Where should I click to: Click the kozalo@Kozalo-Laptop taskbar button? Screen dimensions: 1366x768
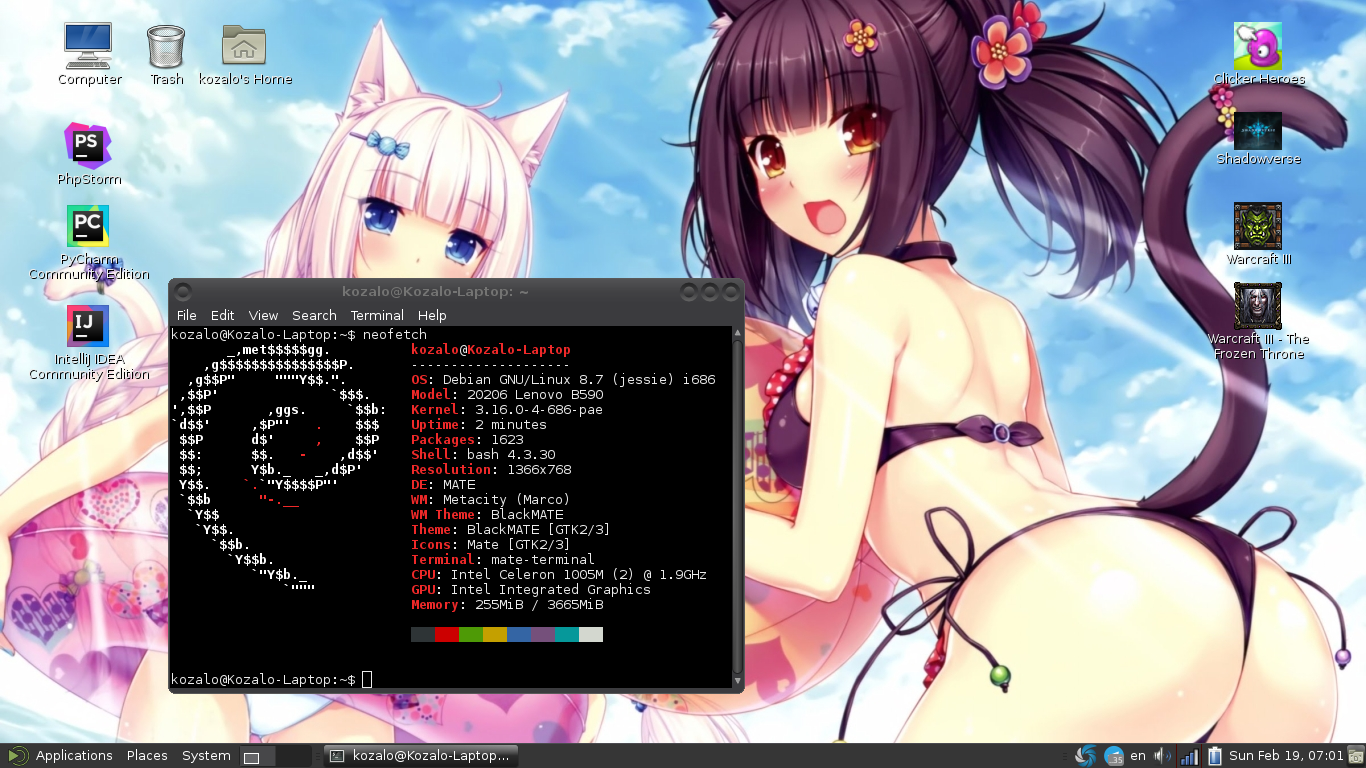pos(421,756)
